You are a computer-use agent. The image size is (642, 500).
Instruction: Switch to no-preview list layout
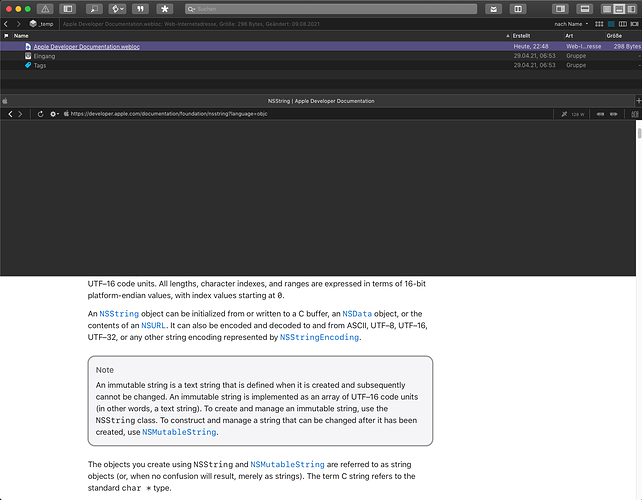click(x=607, y=9)
